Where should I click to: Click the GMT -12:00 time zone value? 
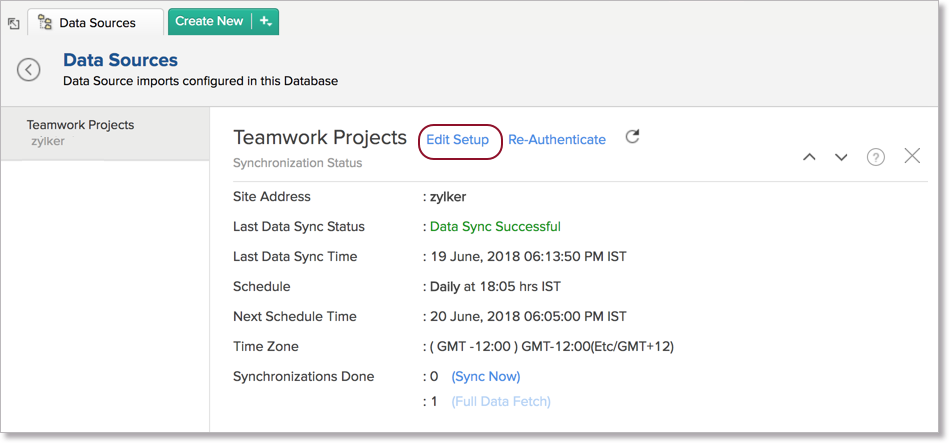[552, 347]
